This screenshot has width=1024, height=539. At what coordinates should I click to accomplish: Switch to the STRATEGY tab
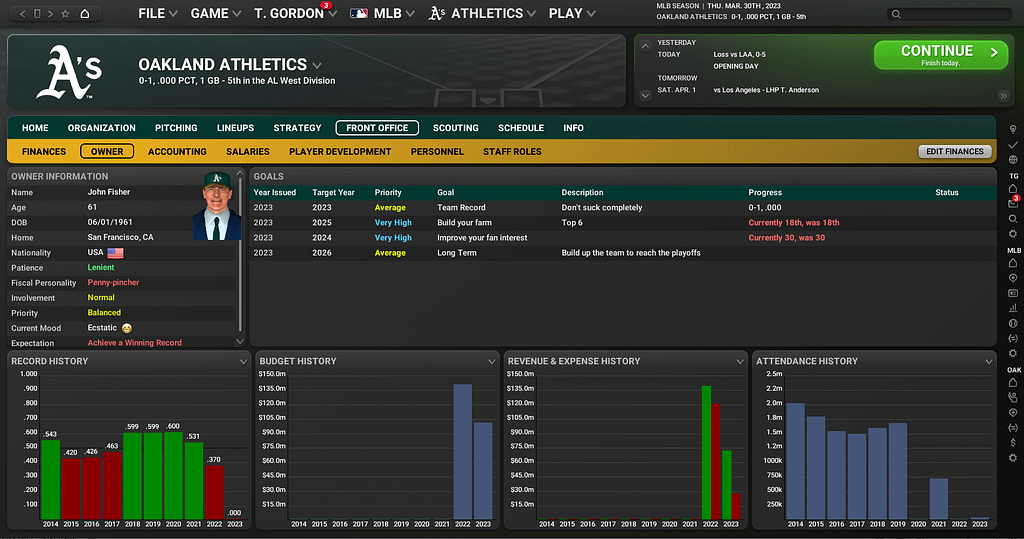297,128
